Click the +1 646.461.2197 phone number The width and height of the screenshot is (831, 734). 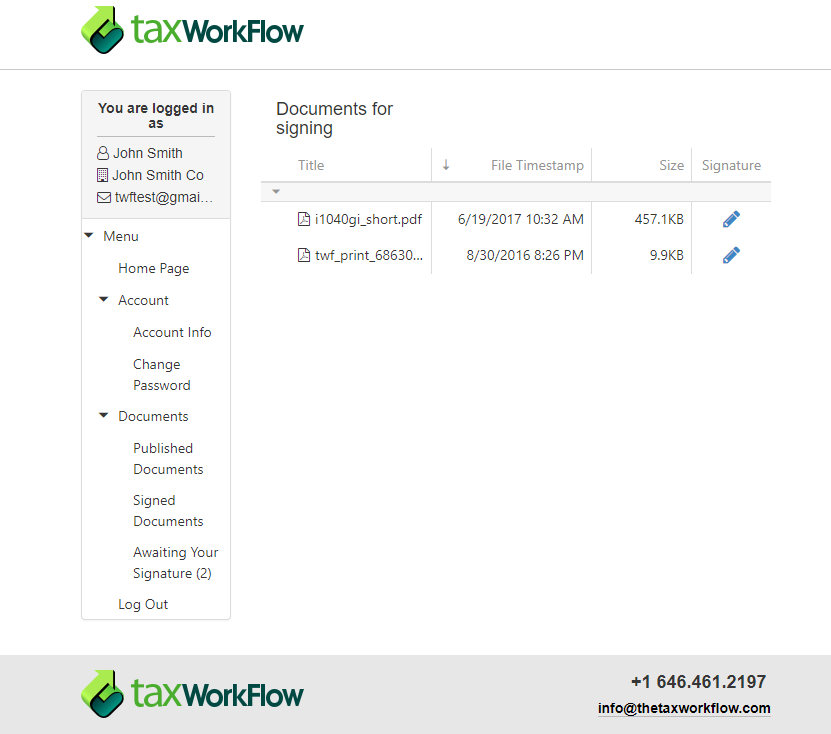699,682
